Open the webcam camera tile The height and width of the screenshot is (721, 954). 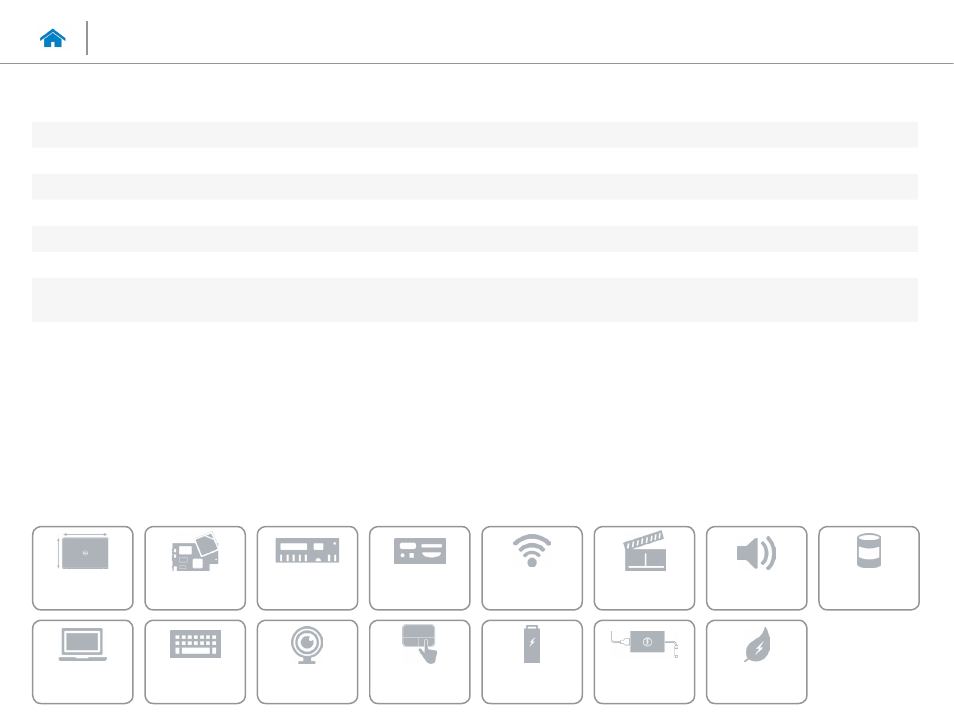307,662
